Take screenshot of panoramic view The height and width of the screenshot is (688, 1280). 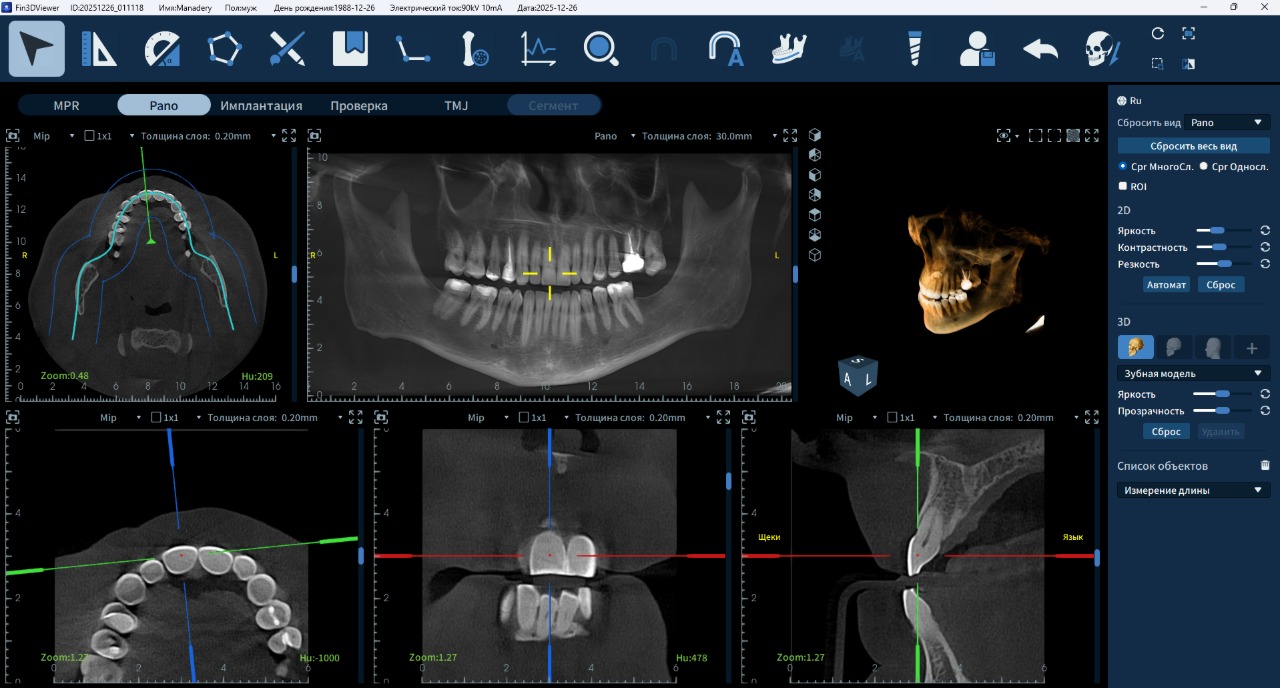click(x=314, y=136)
